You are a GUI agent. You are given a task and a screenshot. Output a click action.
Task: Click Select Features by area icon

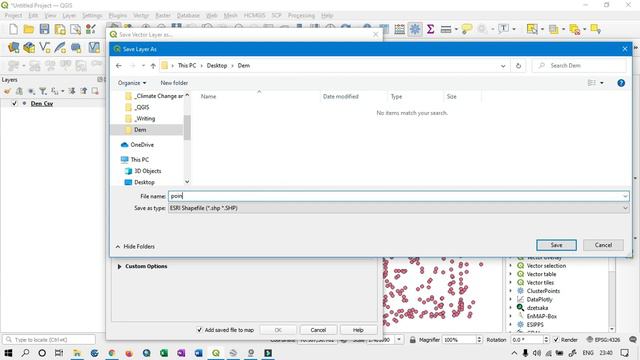532,29
